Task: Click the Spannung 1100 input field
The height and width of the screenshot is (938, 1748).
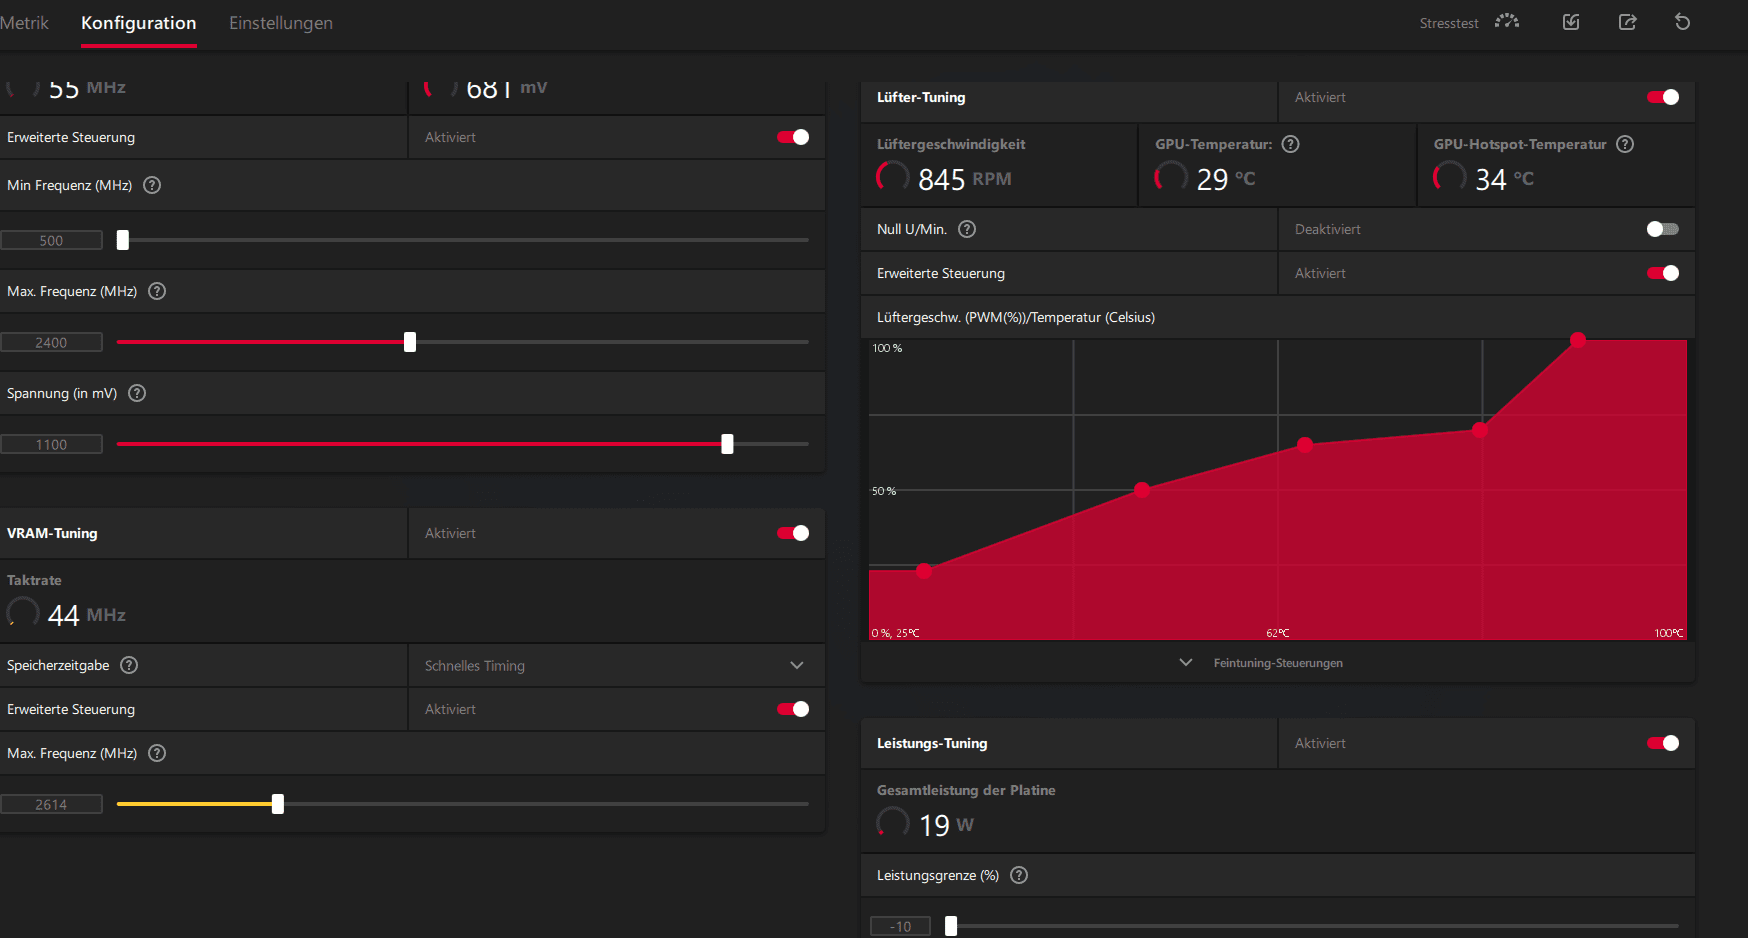Action: [51, 444]
